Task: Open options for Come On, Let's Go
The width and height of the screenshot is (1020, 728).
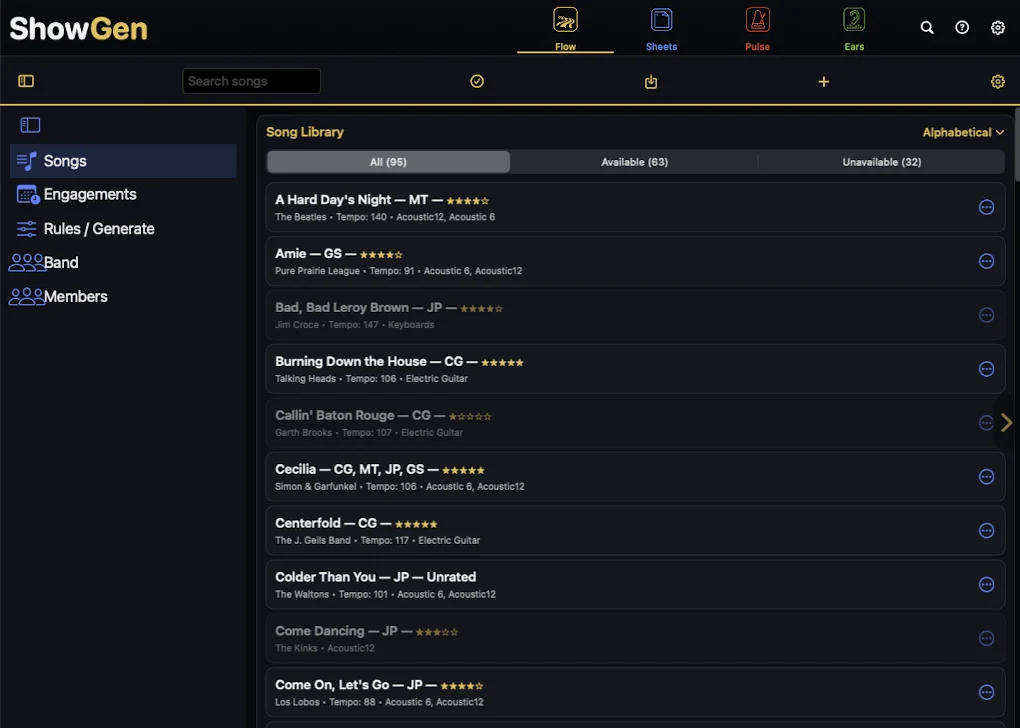Action: [x=986, y=692]
